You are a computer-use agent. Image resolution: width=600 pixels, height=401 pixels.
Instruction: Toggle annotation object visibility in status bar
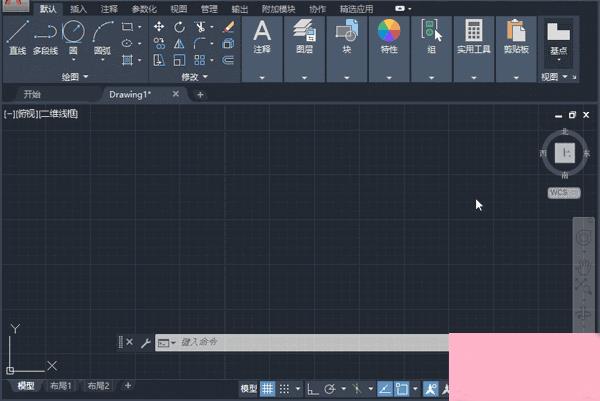point(430,389)
